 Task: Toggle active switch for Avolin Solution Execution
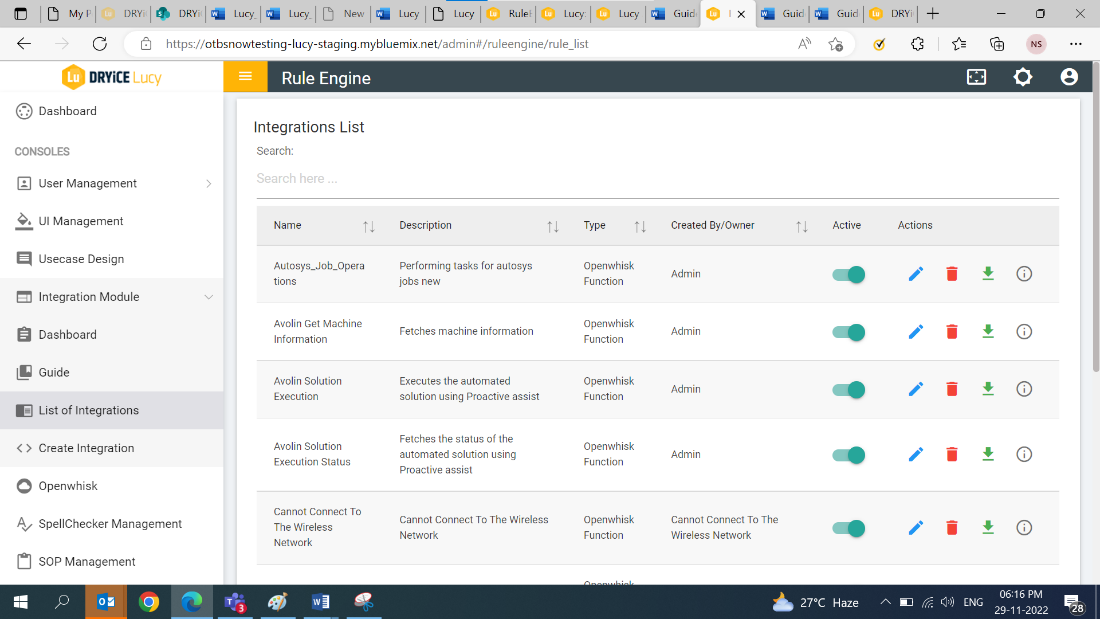[849, 389]
